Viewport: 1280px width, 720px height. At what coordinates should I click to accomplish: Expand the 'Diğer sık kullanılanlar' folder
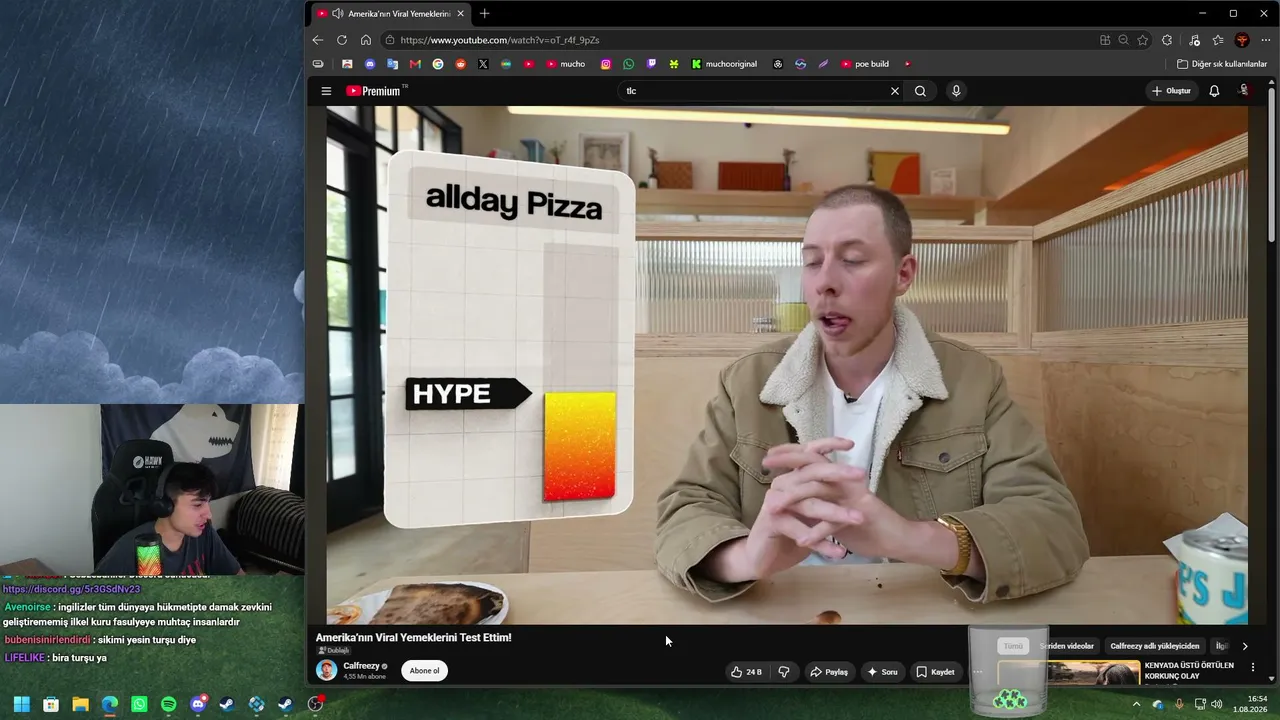(x=1222, y=64)
